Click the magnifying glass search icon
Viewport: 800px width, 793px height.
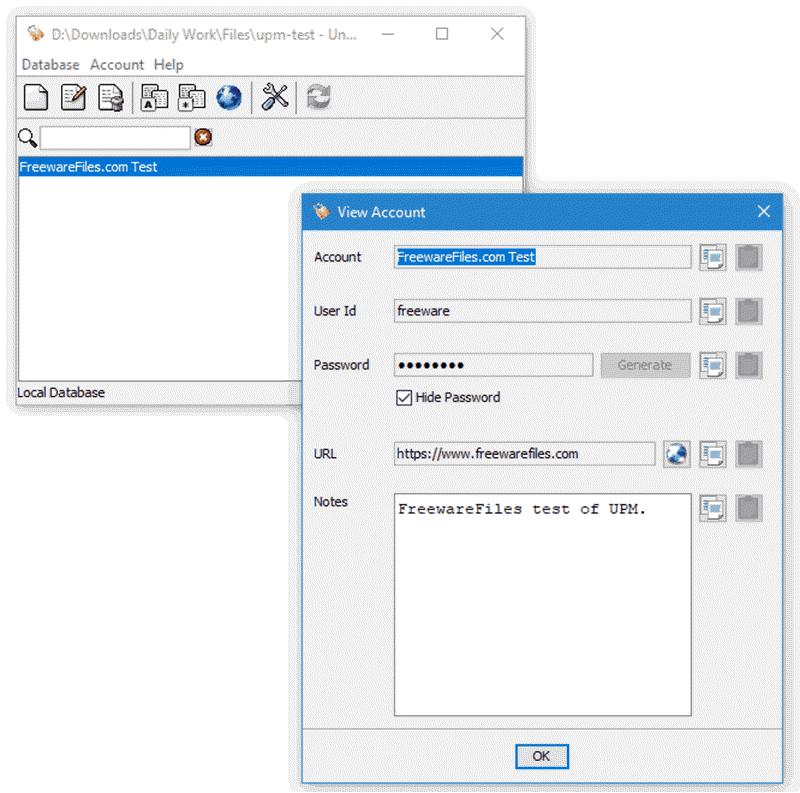coord(27,138)
